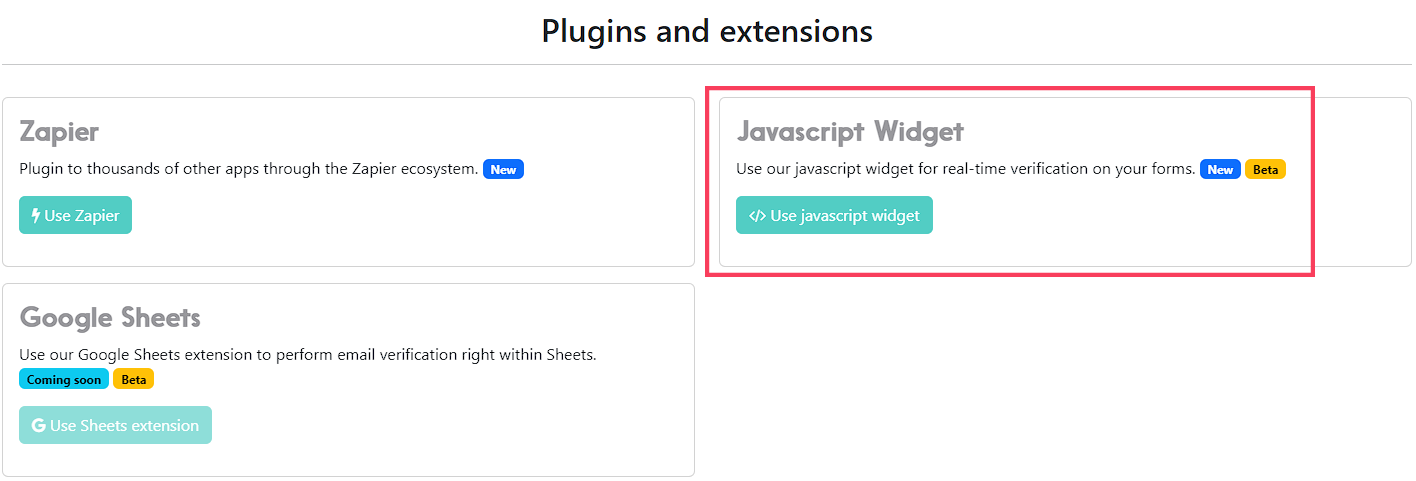Click the real-time verification description text
1416x481 pixels.
966,169
